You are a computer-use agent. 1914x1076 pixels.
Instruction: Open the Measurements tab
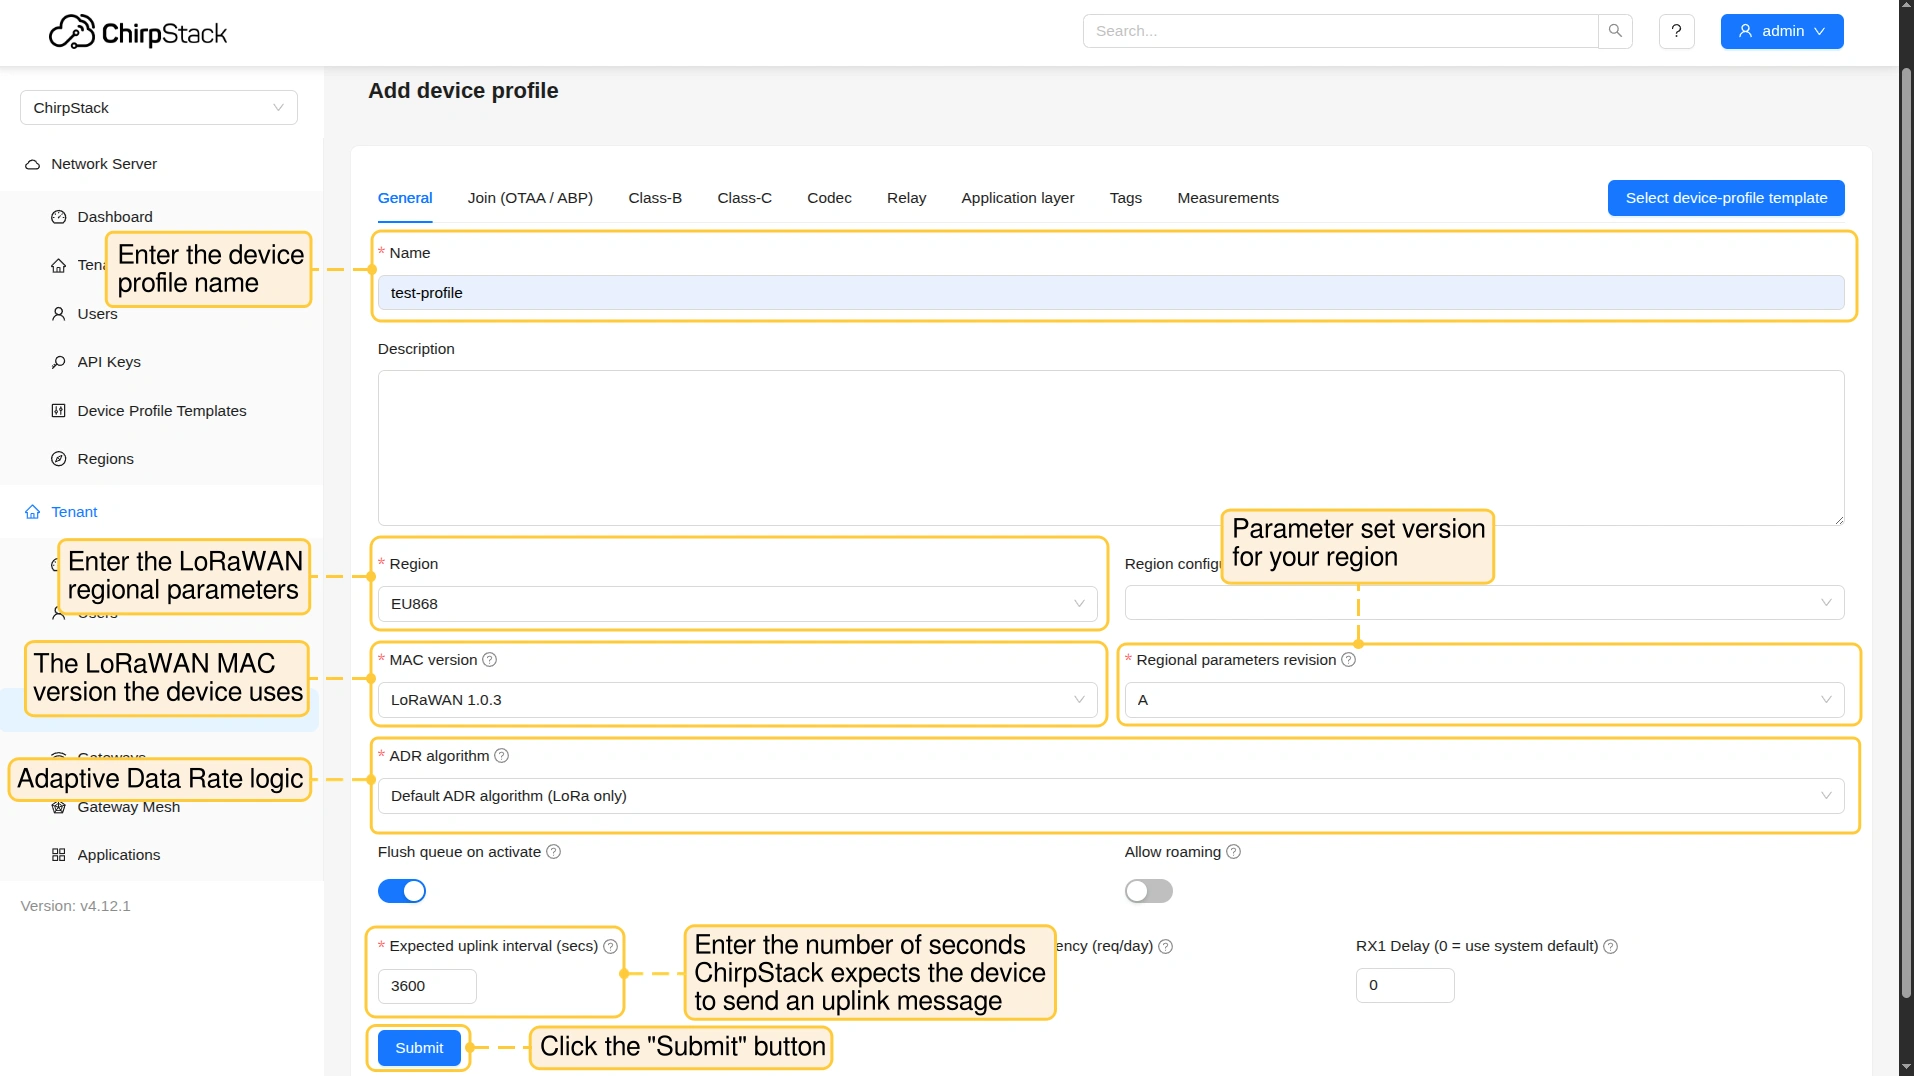1228,198
